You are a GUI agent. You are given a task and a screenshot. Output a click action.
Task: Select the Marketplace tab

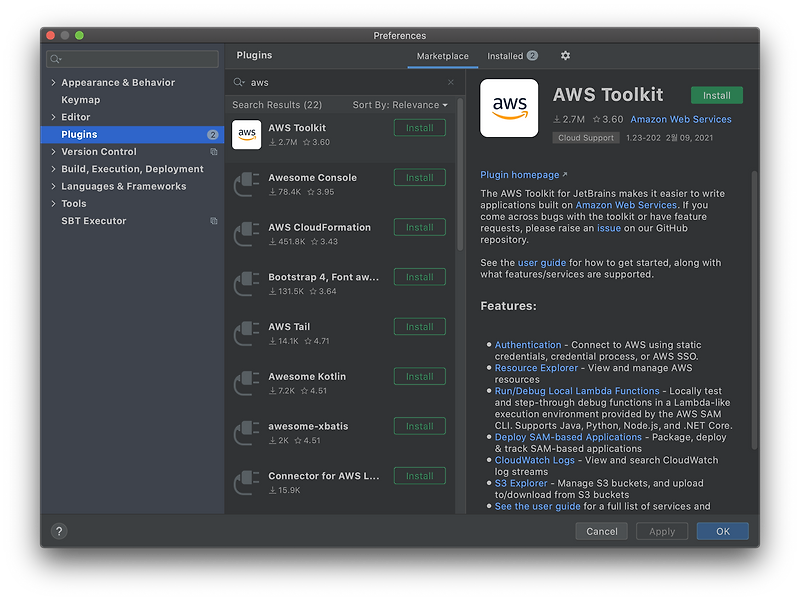click(443, 56)
